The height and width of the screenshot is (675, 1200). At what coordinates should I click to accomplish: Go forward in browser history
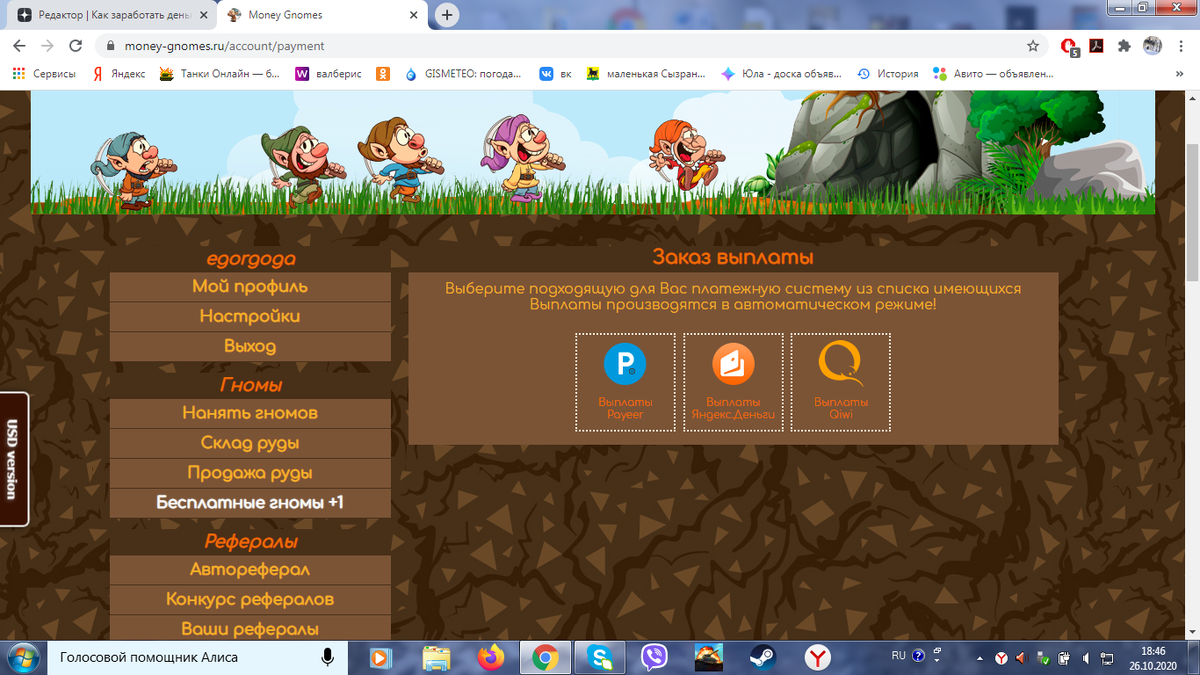(x=47, y=46)
